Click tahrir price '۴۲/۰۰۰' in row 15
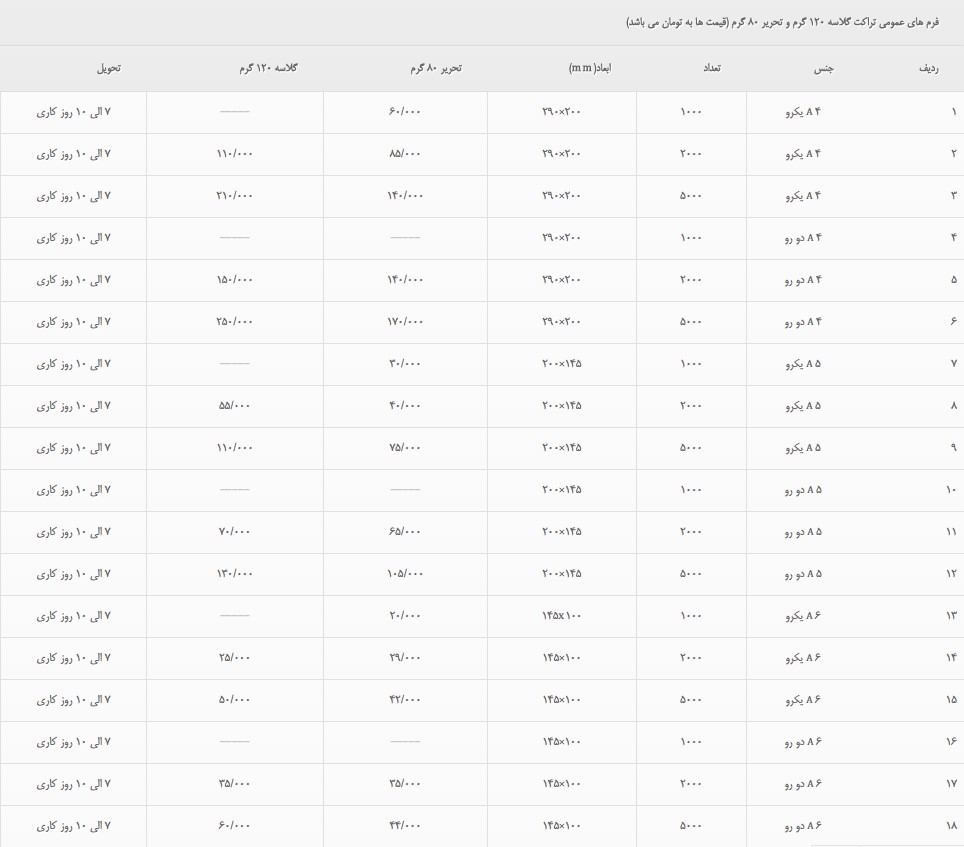This screenshot has height=847, width=964. pyautogui.click(x=405, y=699)
